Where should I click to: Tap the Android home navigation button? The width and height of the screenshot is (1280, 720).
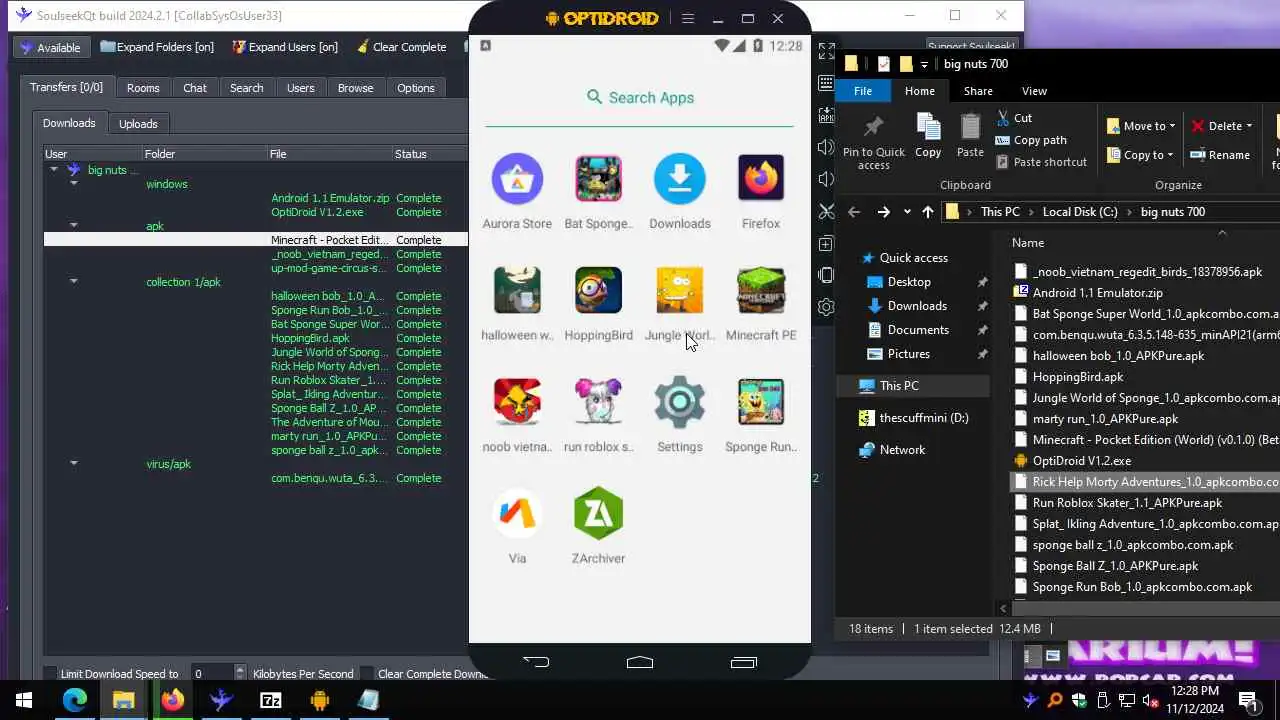(640, 662)
